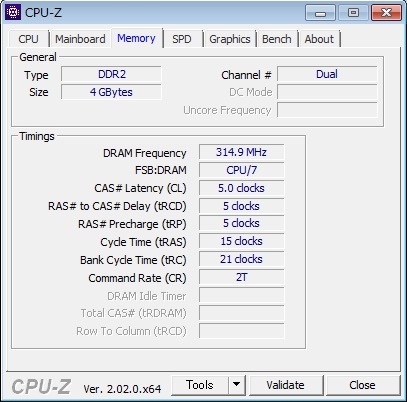Click the CPU-Z title bar text

[x=43, y=13]
